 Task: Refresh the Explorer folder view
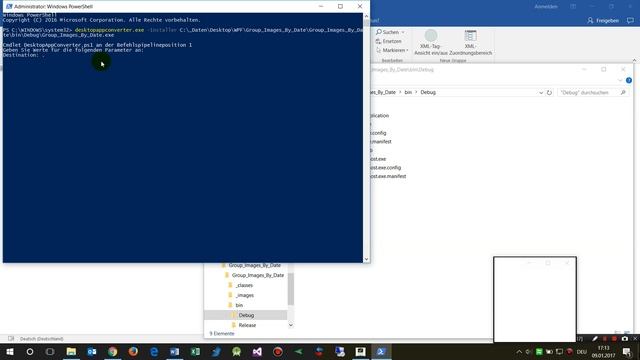point(549,93)
